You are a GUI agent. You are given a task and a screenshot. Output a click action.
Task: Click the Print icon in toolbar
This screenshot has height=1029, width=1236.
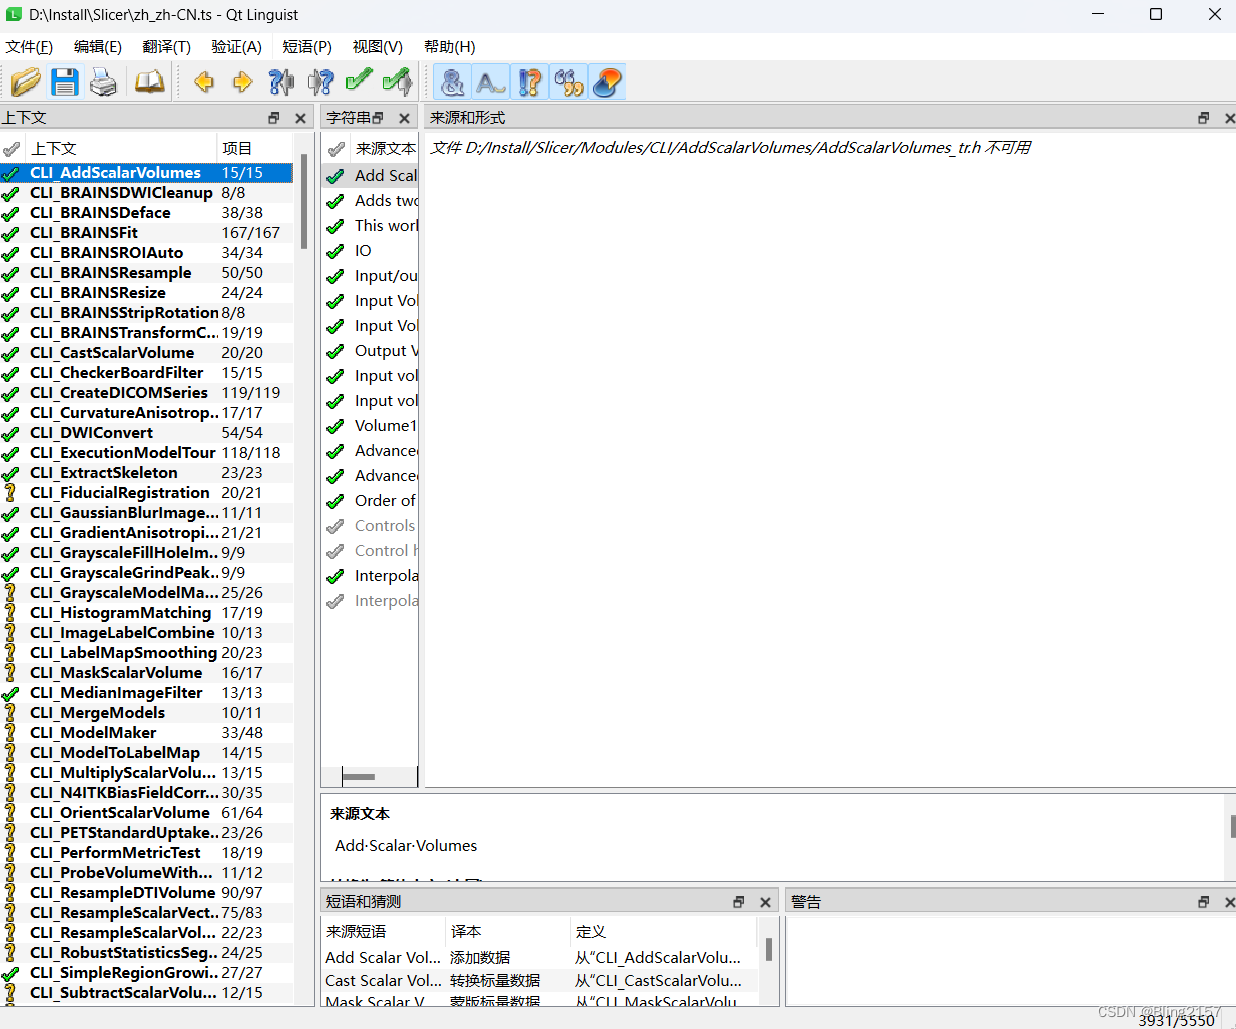(104, 82)
